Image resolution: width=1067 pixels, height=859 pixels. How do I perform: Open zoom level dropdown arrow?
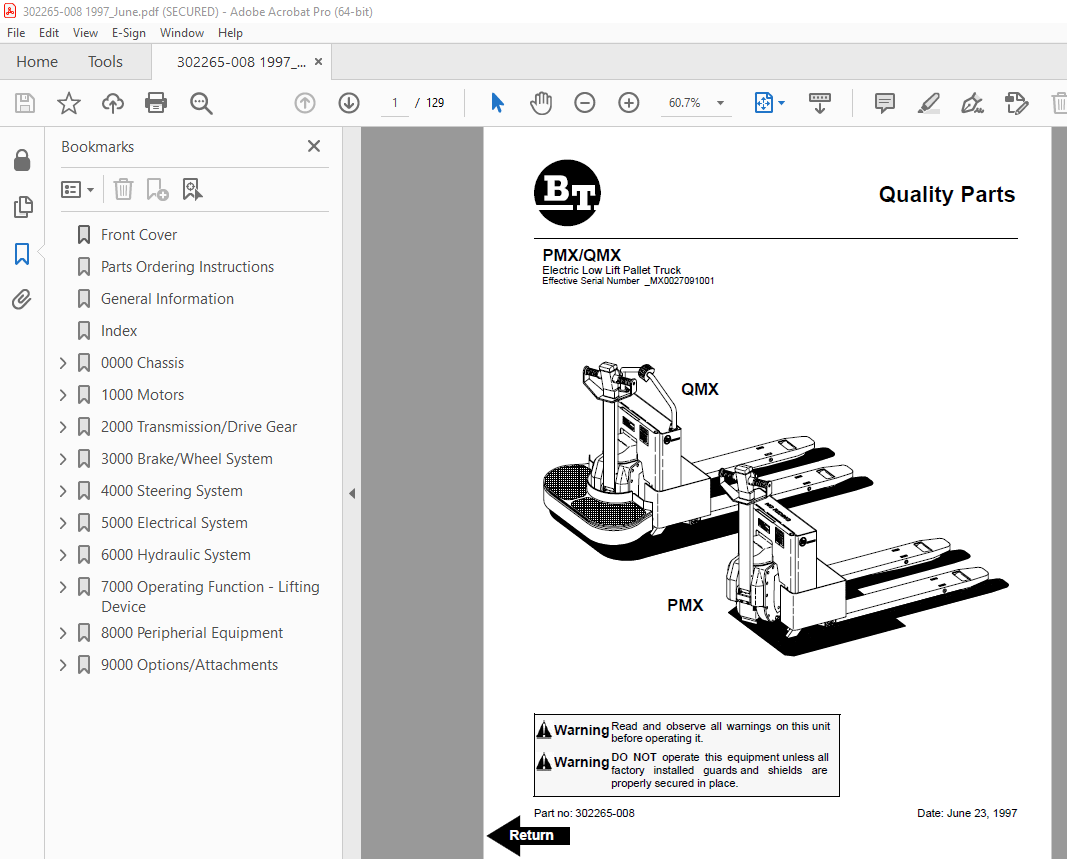[720, 103]
